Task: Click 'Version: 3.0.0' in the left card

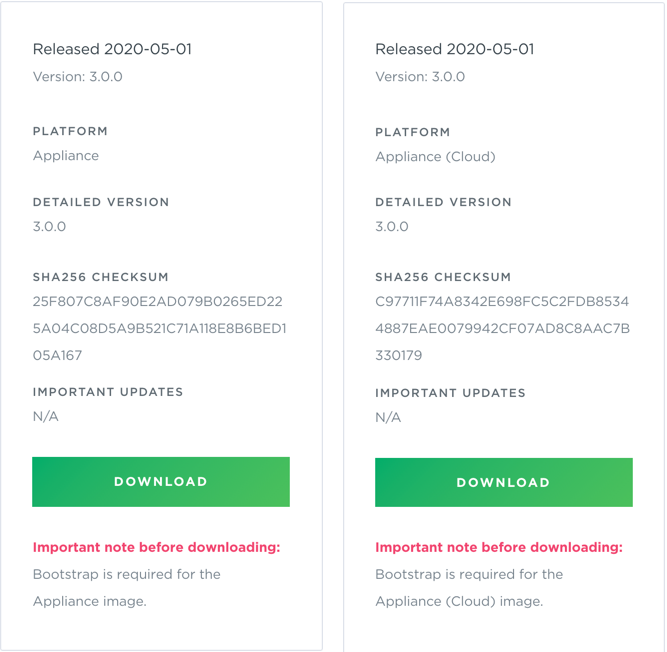Action: [x=78, y=76]
